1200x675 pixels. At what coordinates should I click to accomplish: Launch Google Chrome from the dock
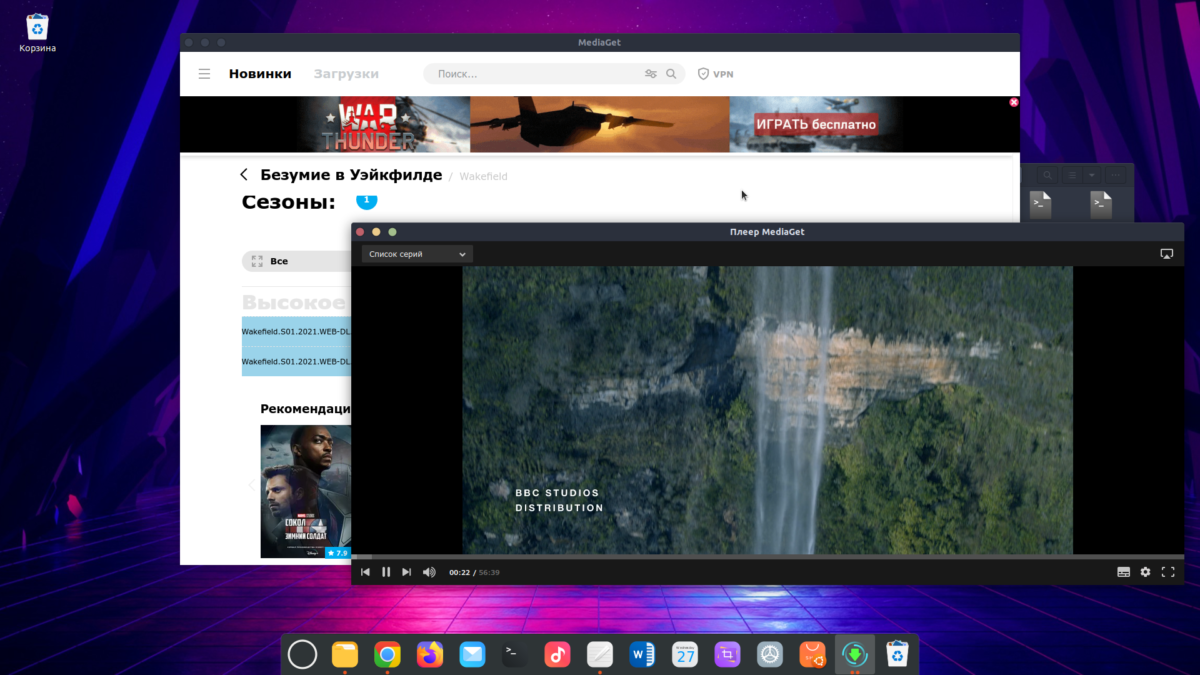387,654
